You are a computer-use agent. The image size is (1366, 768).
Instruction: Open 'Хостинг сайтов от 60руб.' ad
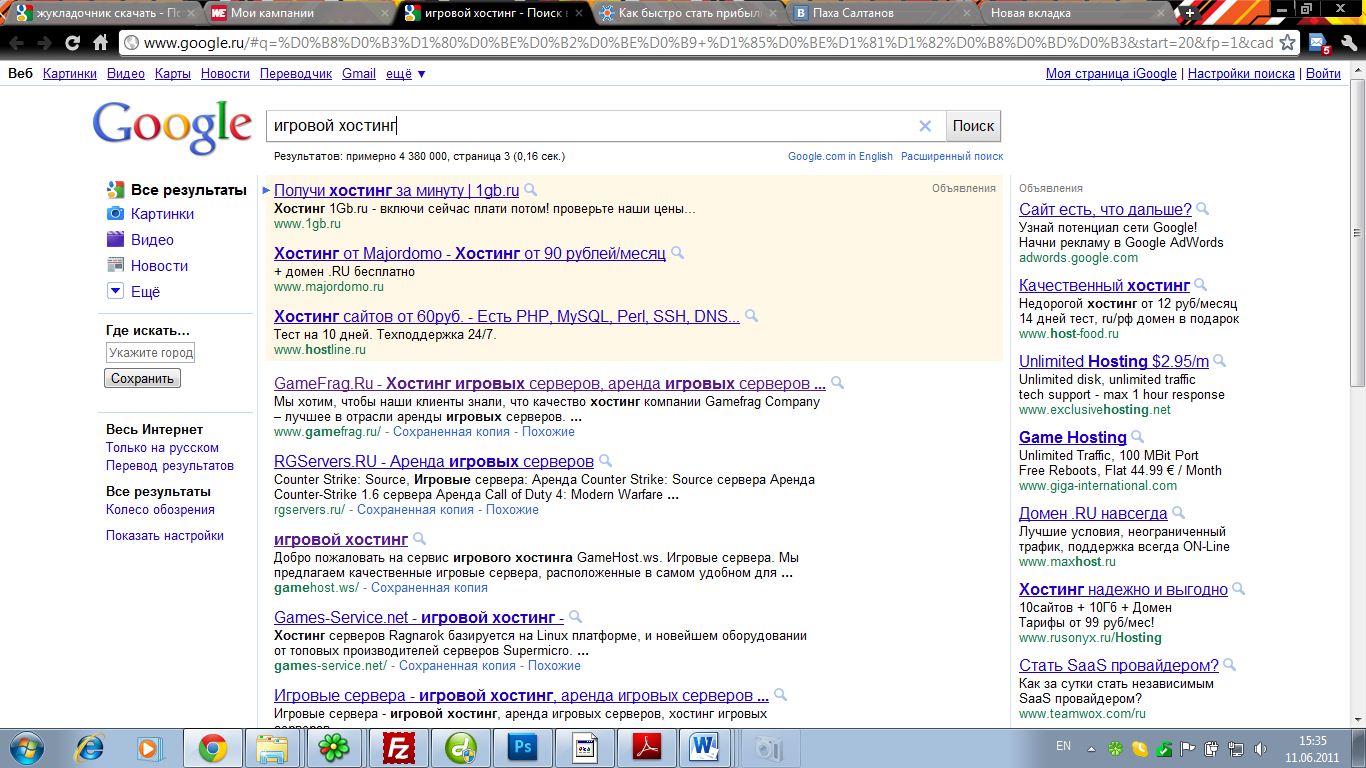[x=507, y=316]
